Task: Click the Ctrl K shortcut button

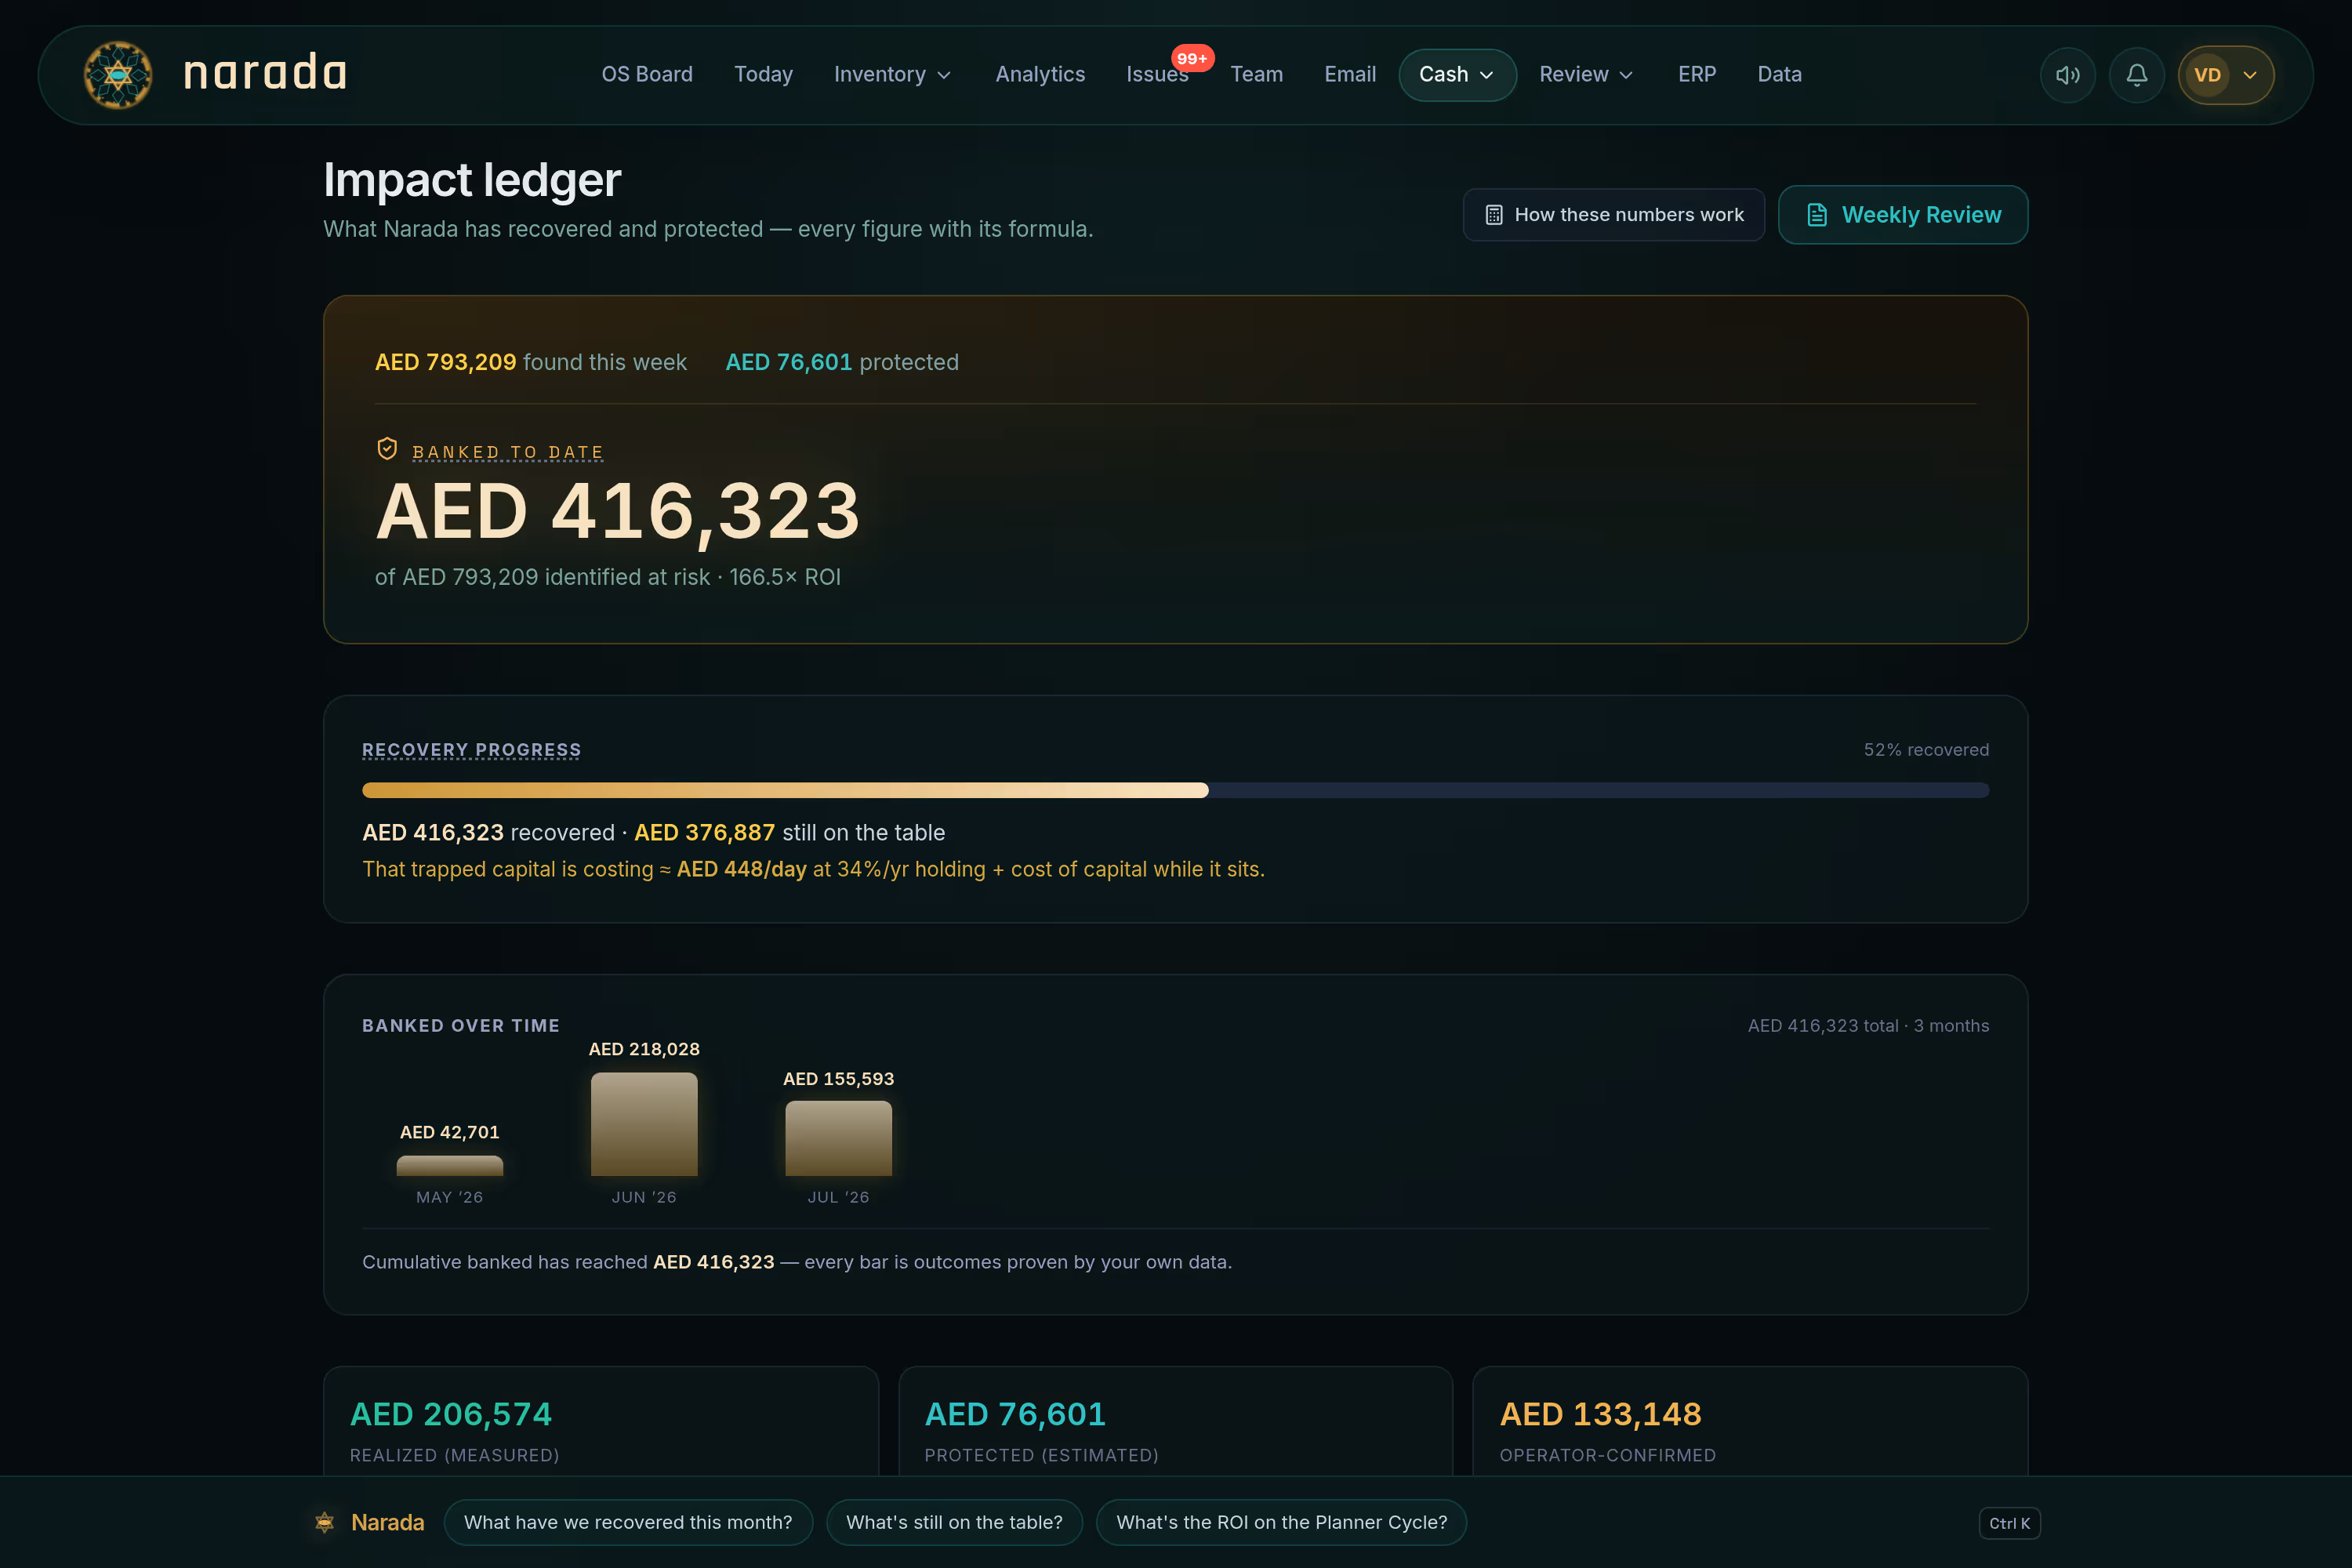Action: pos(2009,1523)
